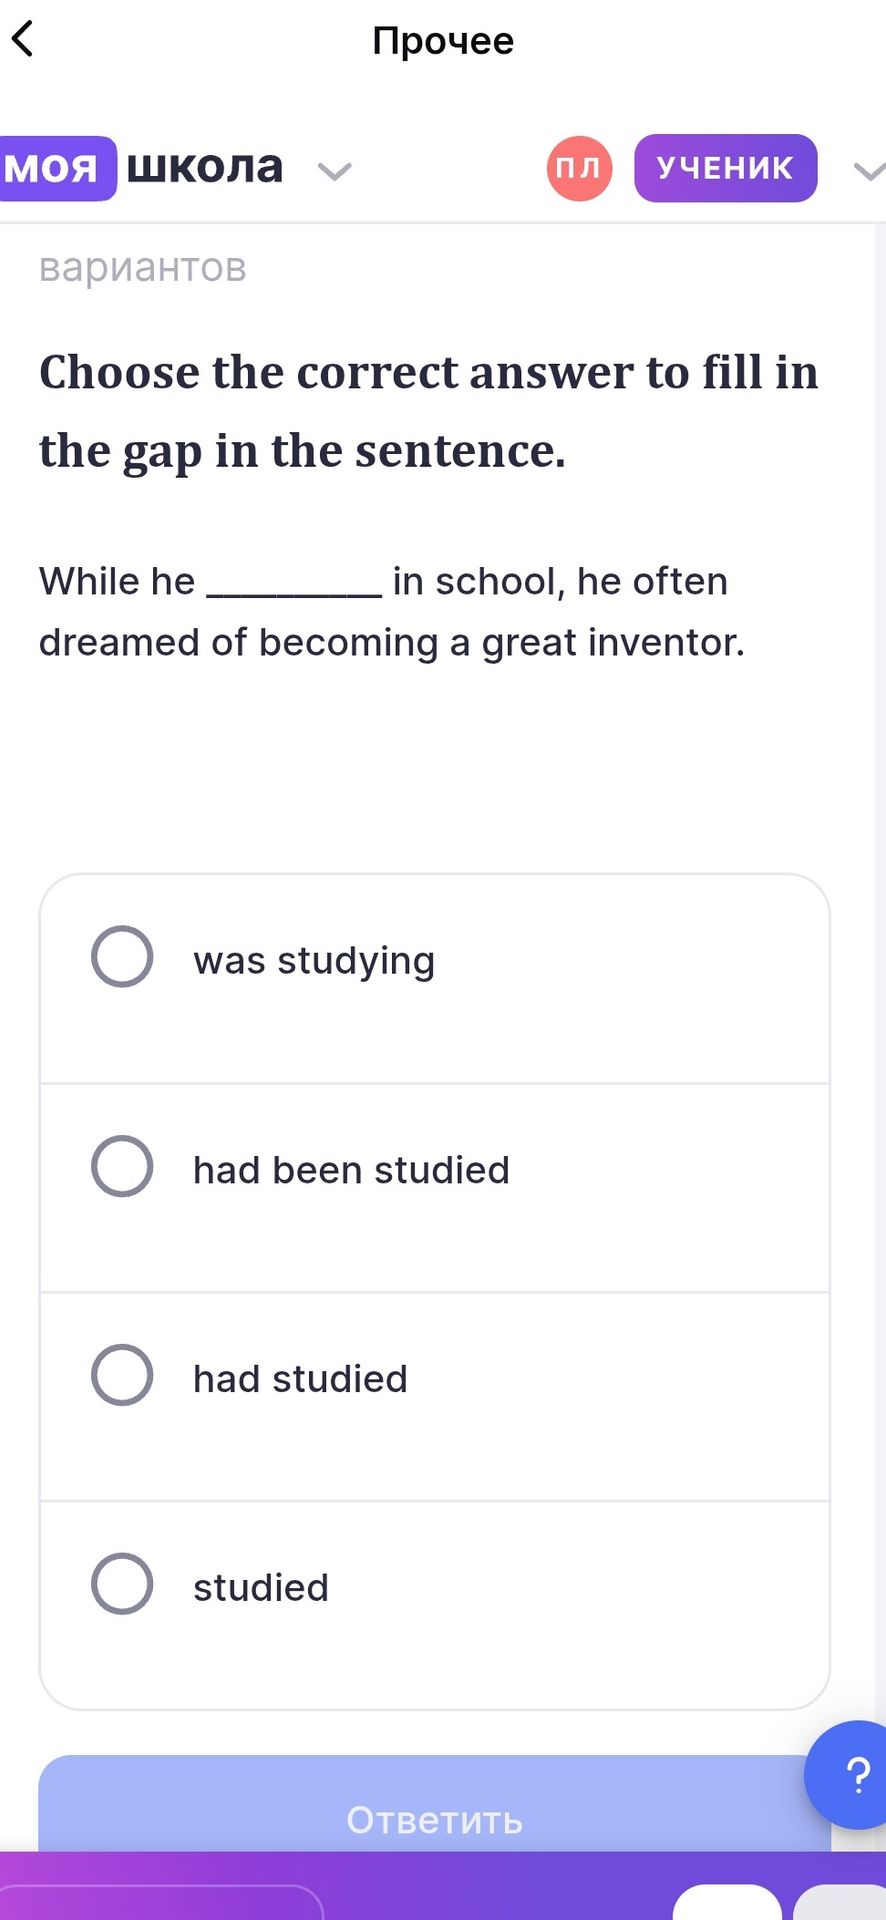Click the УЧЕНИК role button
Viewport: 886px width, 1920px height.
[x=725, y=168]
